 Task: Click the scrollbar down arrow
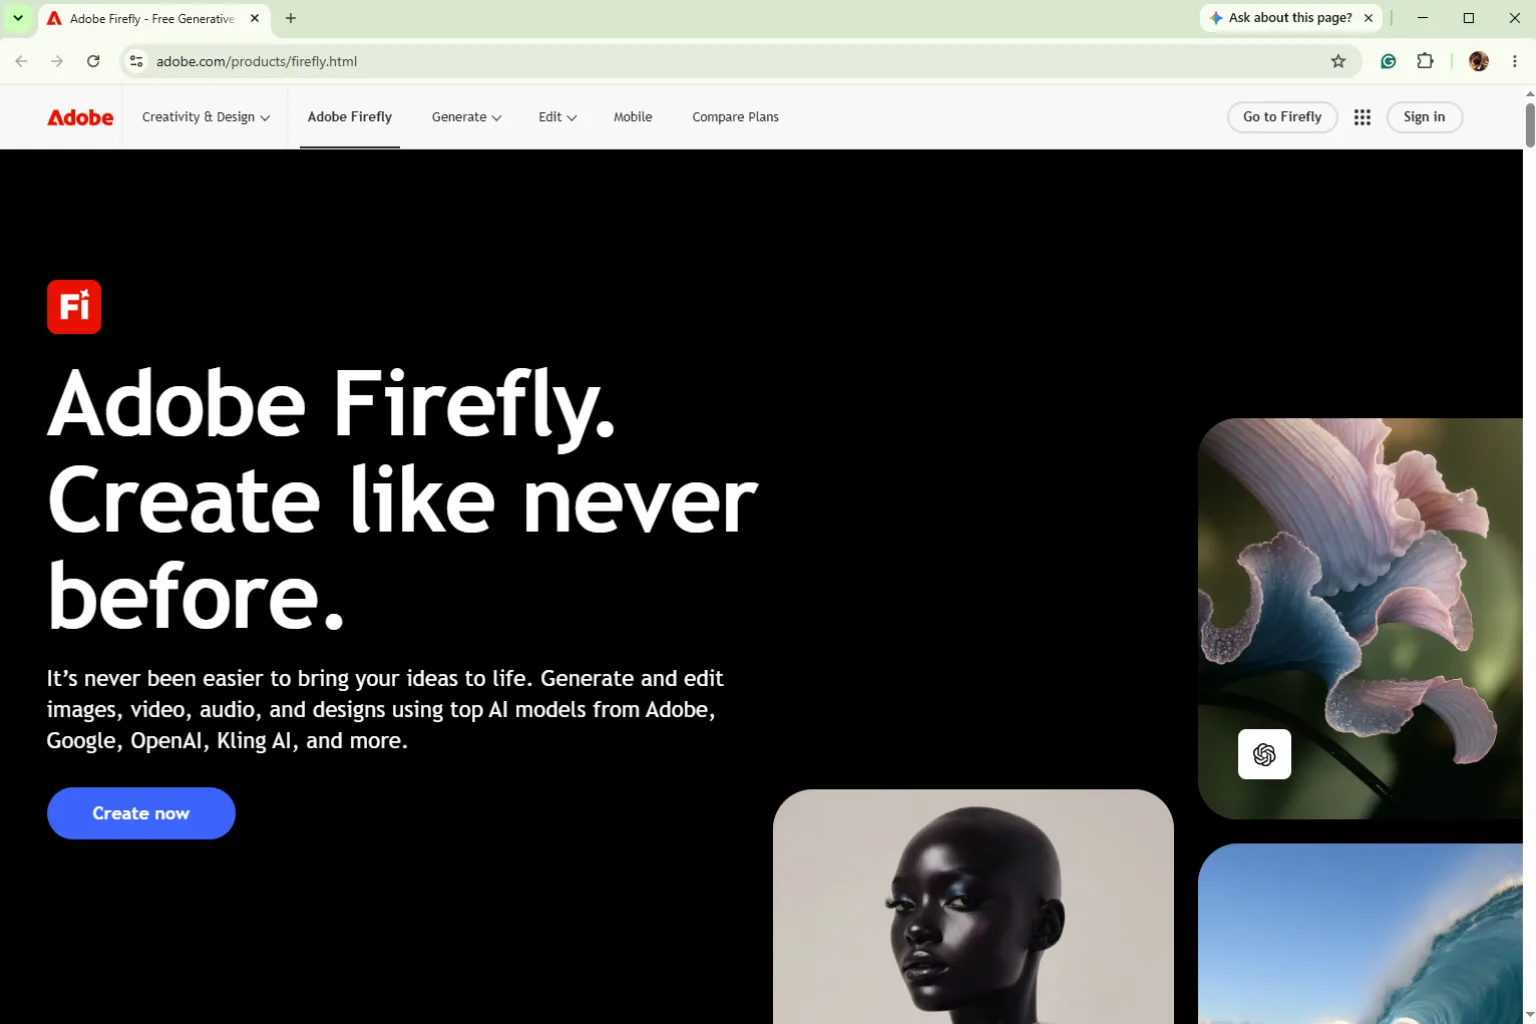pyautogui.click(x=1530, y=1015)
